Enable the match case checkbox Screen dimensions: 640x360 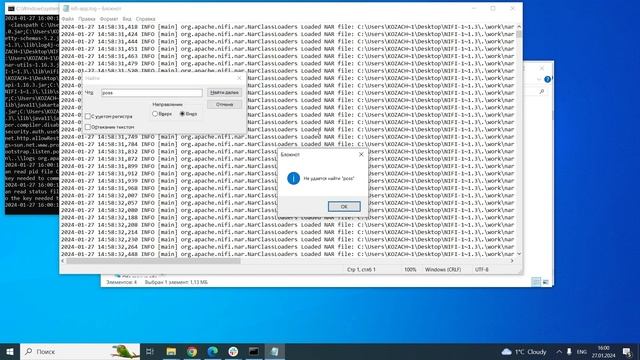[x=88, y=116]
